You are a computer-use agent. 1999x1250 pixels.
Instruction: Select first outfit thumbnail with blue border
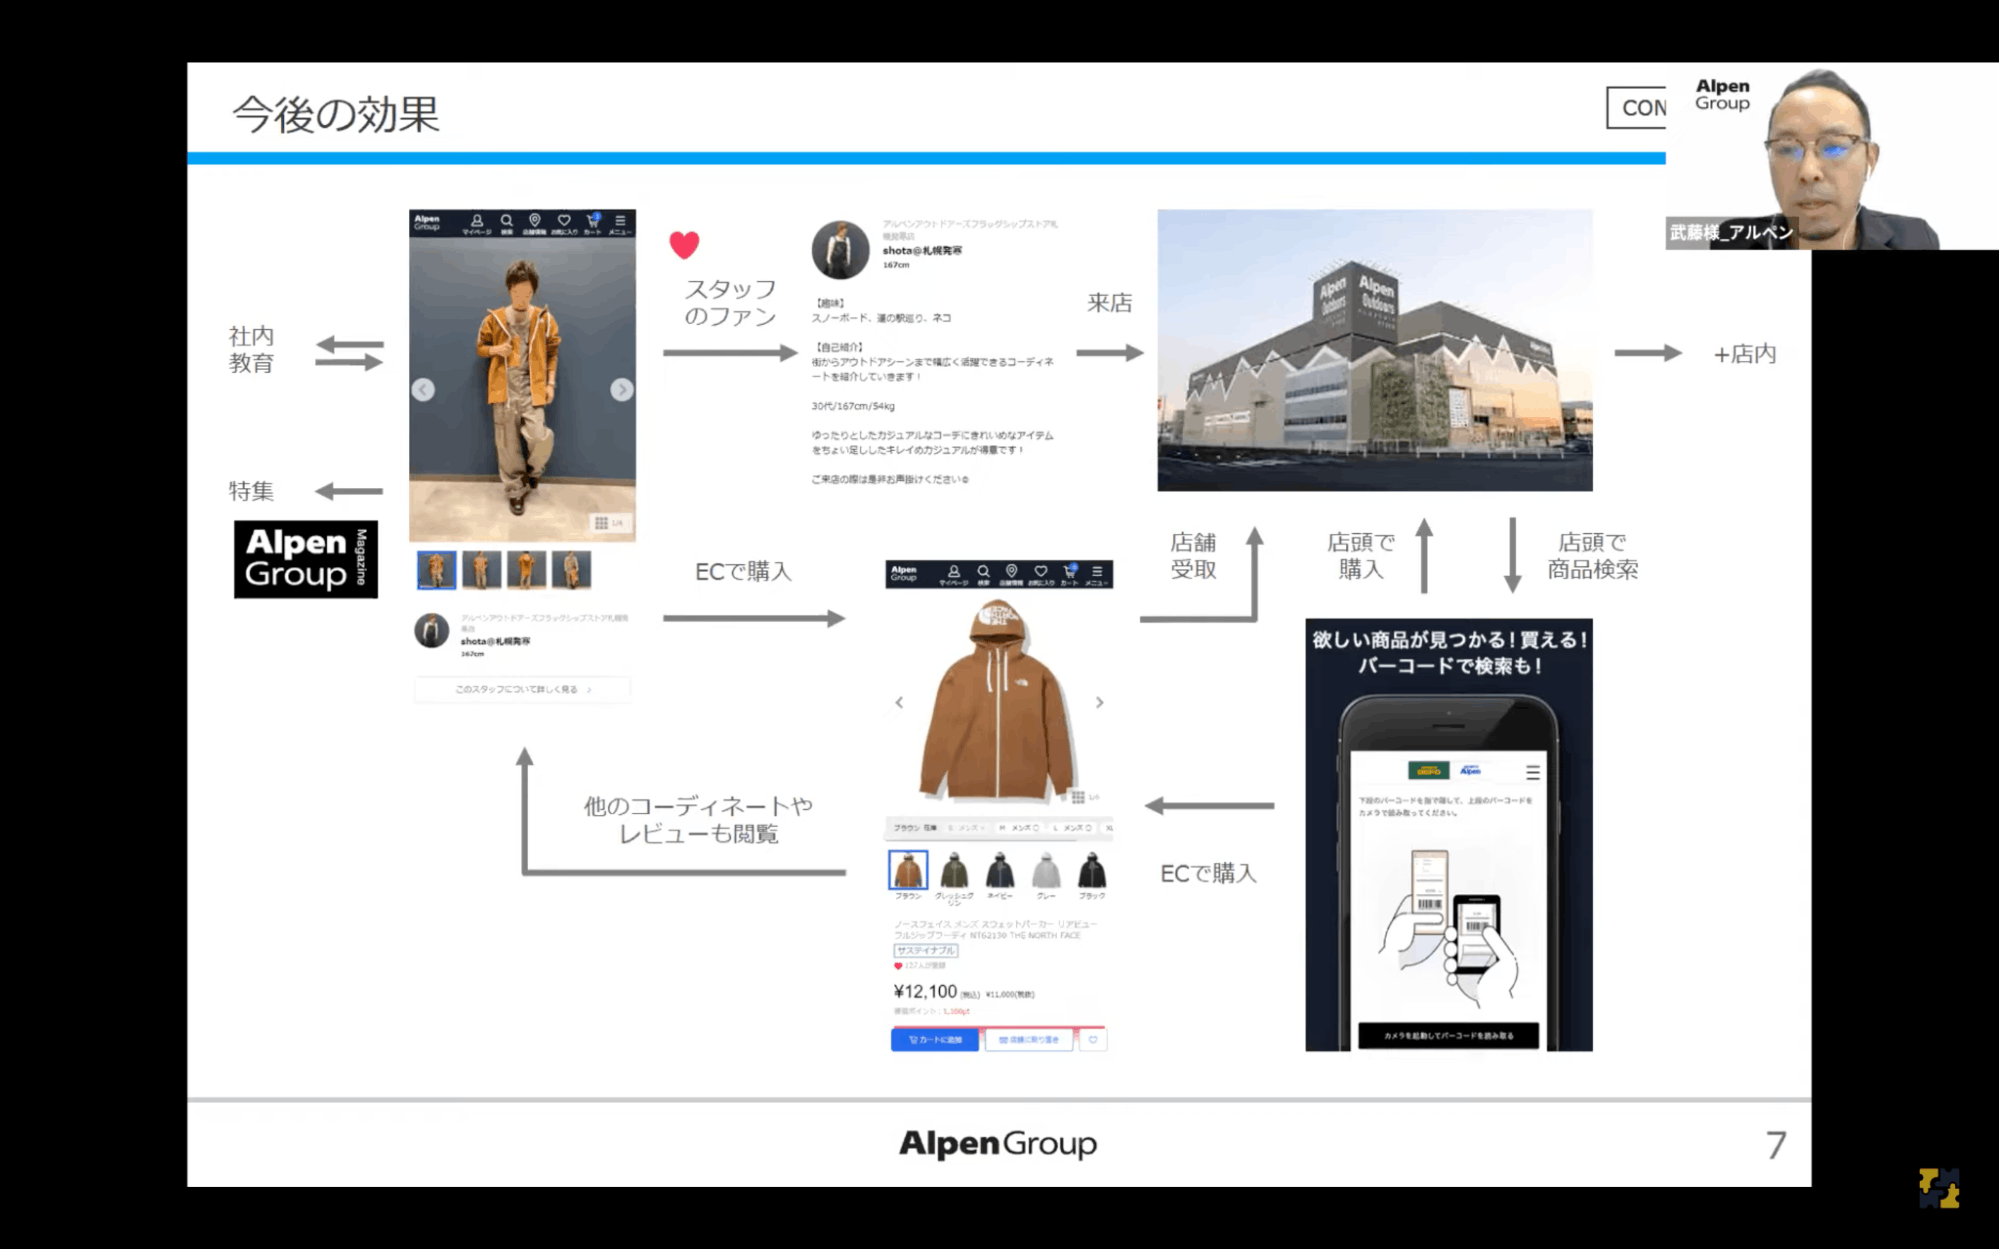(x=436, y=570)
